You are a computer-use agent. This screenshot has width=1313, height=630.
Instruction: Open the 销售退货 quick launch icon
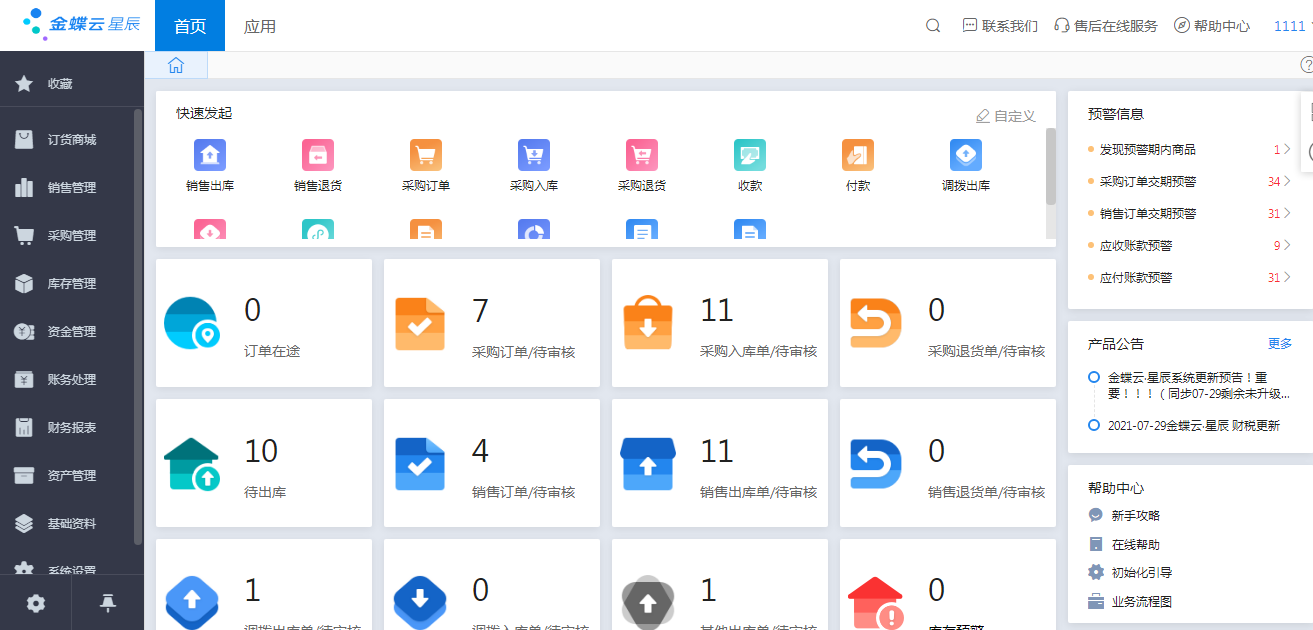(318, 156)
